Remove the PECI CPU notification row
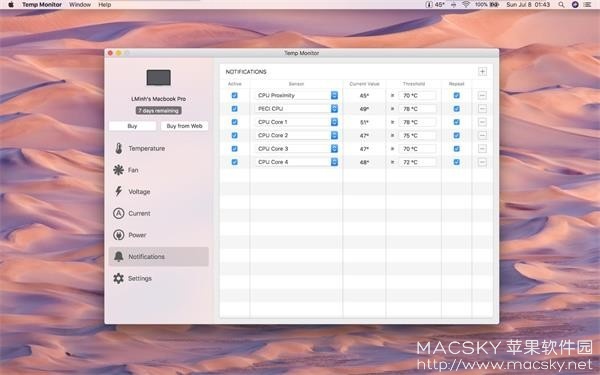 pyautogui.click(x=482, y=109)
